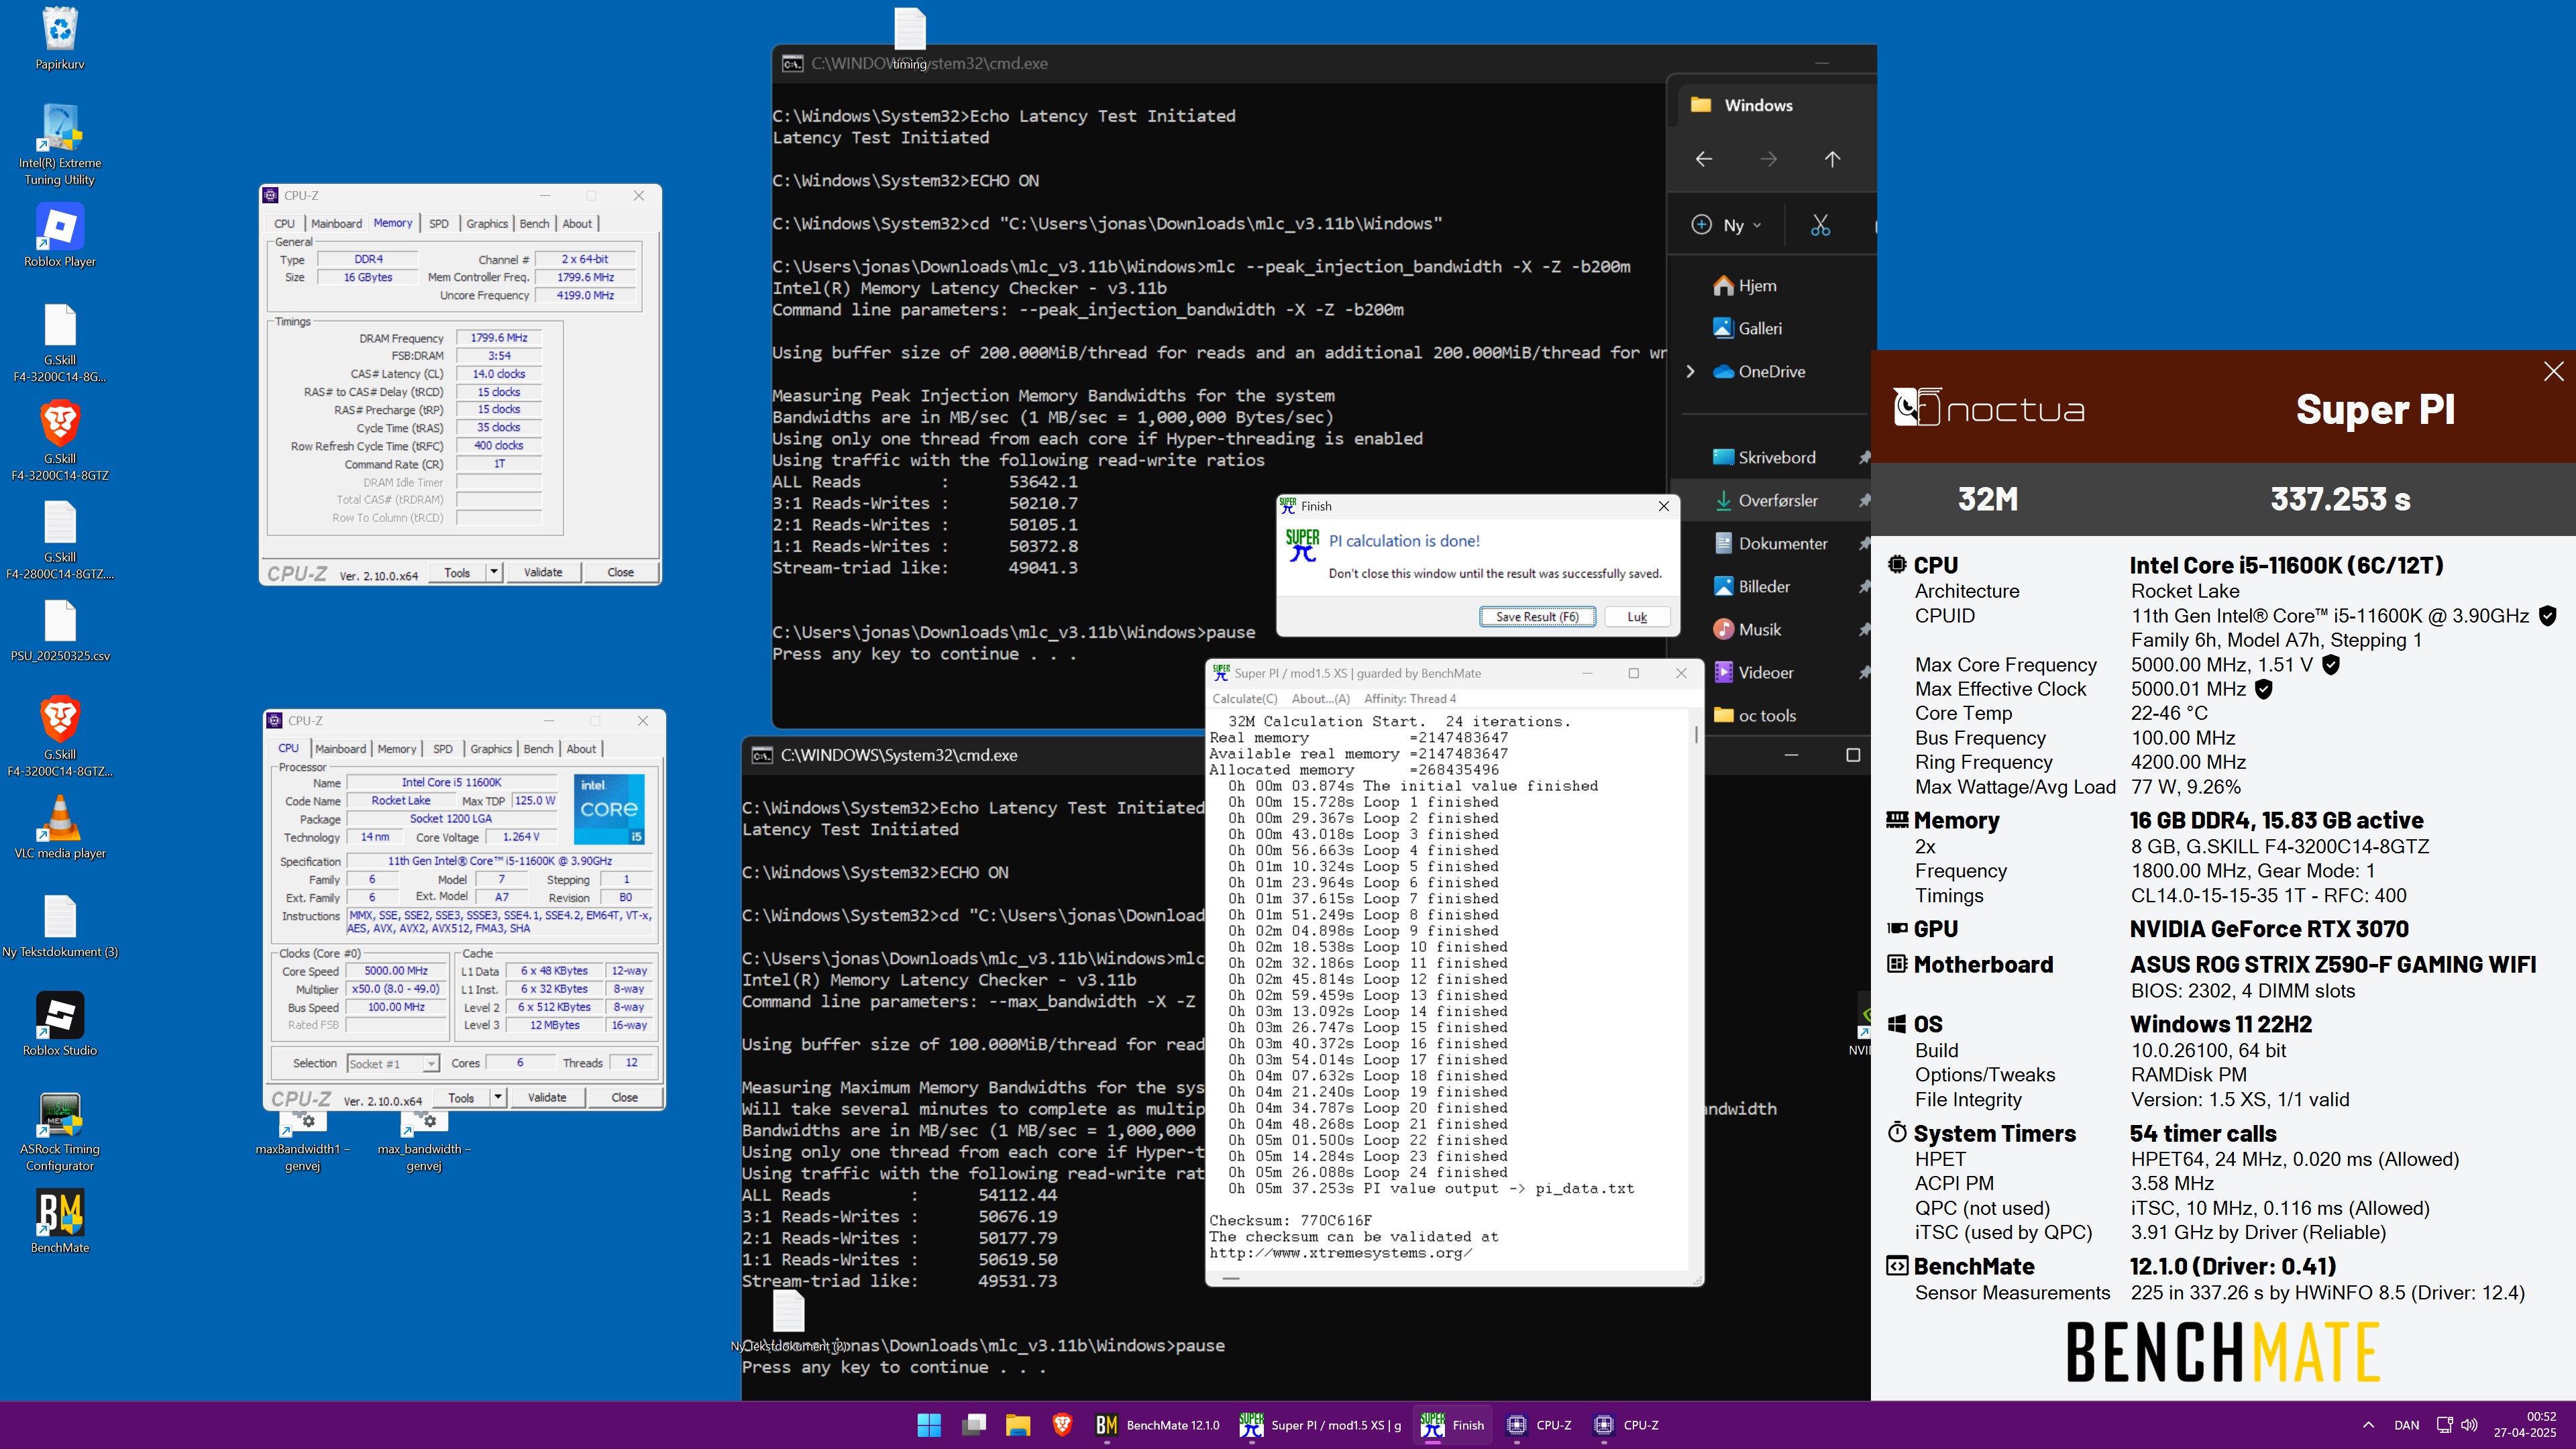Open the oc tools folder in Explorer

[x=1767, y=715]
